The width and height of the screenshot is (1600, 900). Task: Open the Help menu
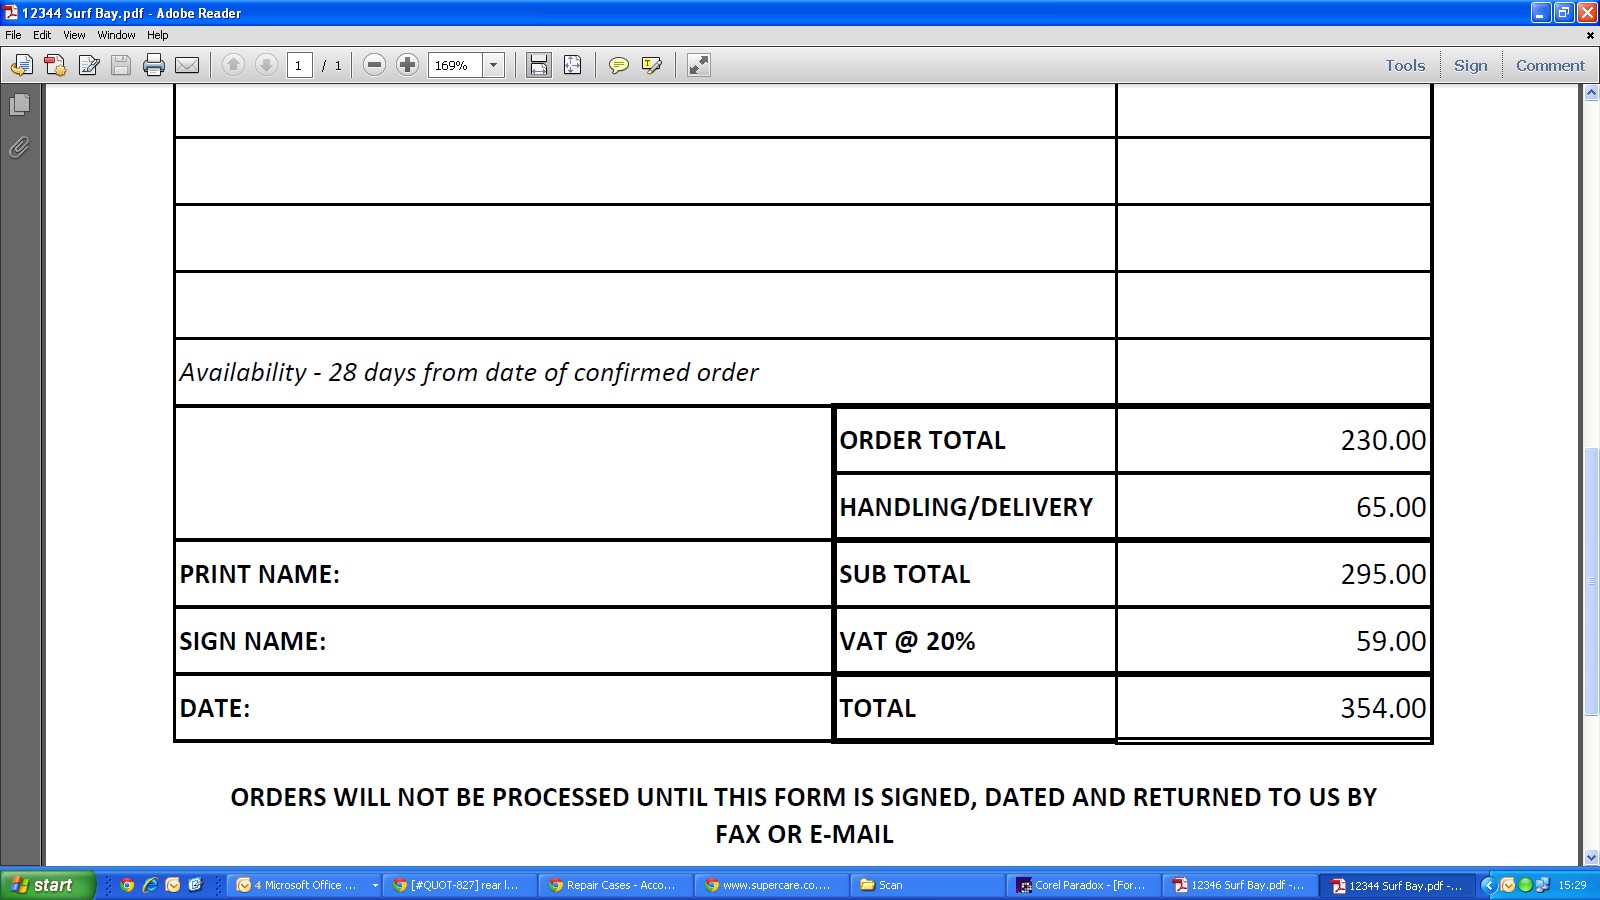(158, 35)
